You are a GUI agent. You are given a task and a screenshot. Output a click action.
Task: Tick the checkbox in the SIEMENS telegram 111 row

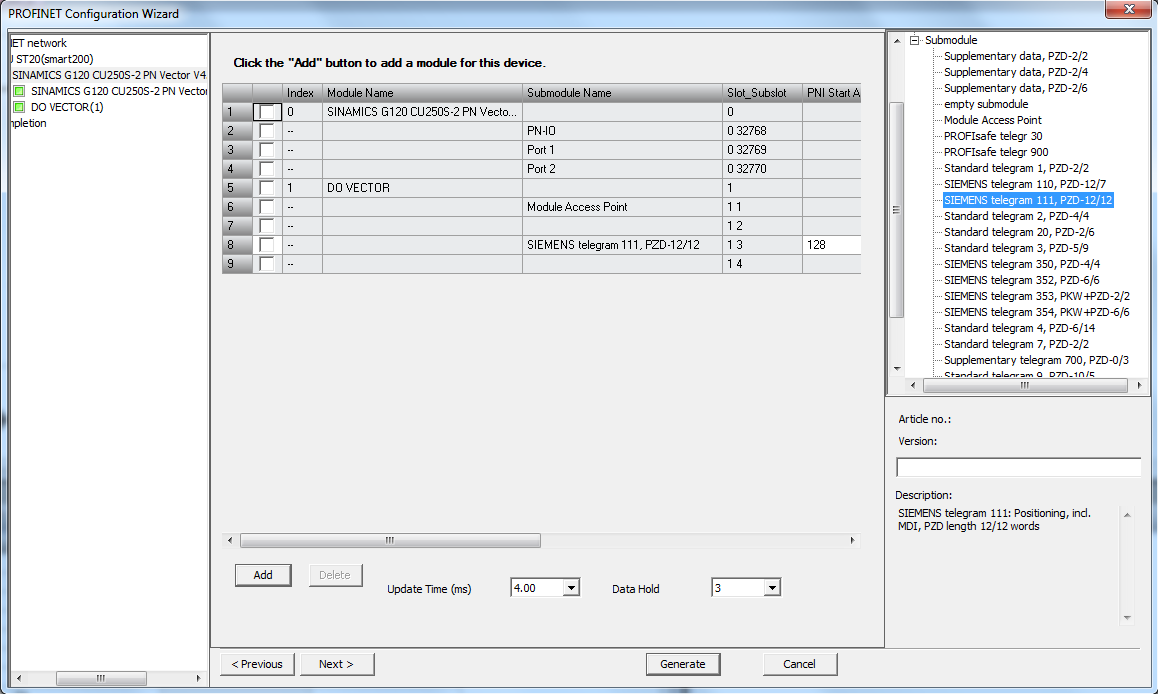[x=267, y=244]
